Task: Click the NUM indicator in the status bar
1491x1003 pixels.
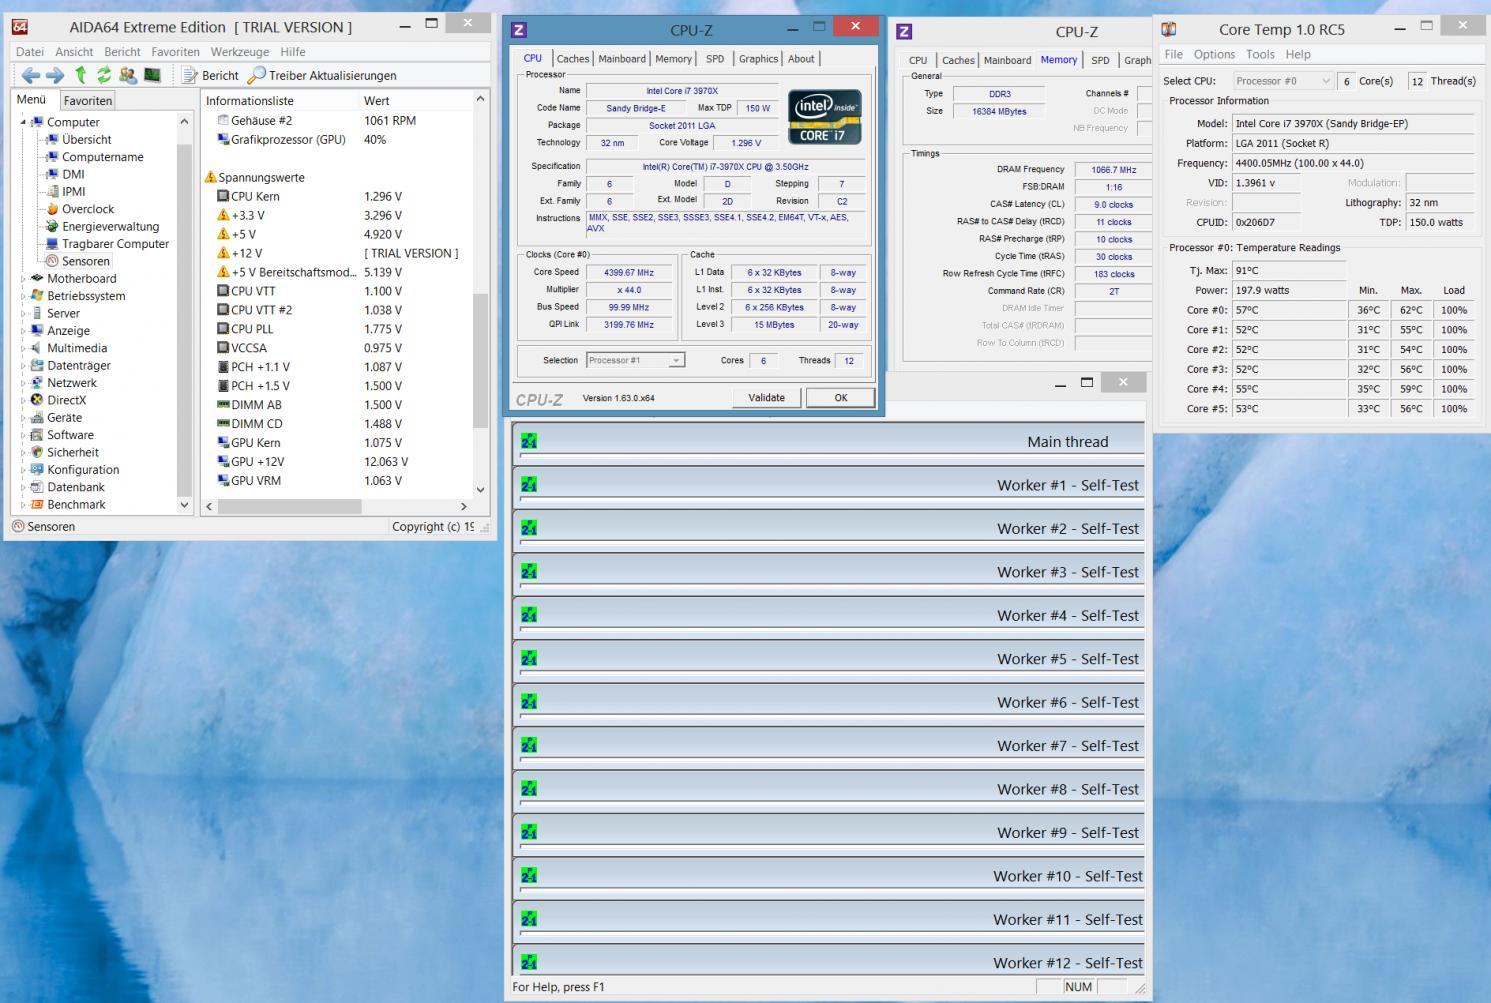Action: click(x=1078, y=987)
